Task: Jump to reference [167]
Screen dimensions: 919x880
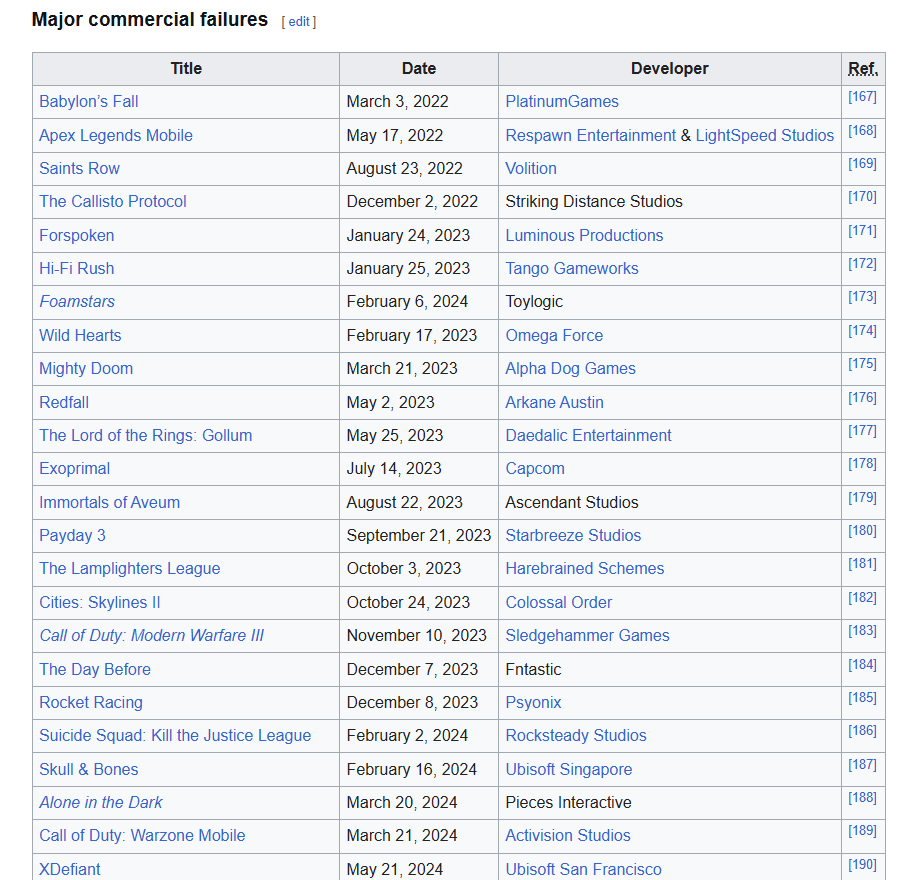Action: coord(862,97)
